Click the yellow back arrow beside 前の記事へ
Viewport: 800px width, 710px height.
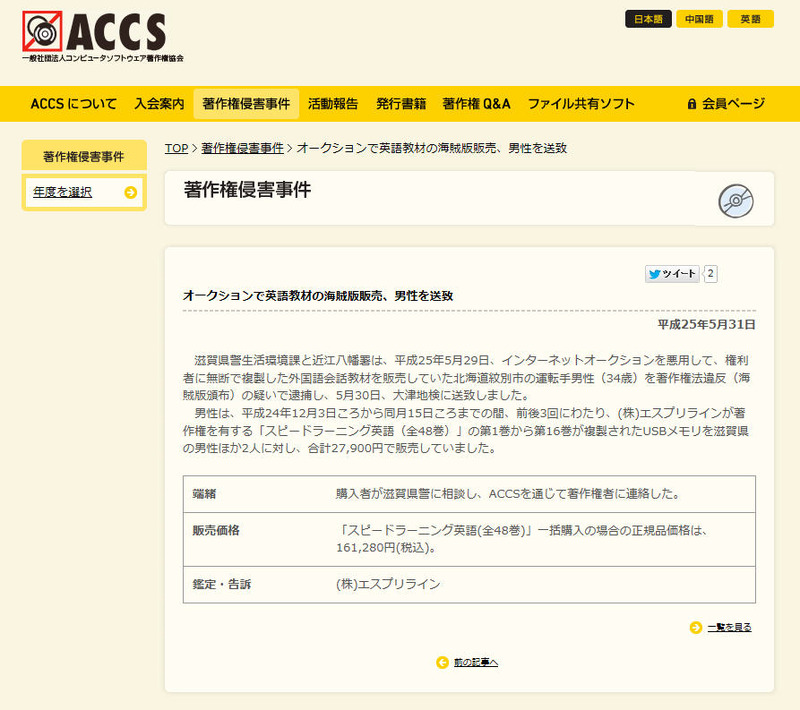pos(442,662)
